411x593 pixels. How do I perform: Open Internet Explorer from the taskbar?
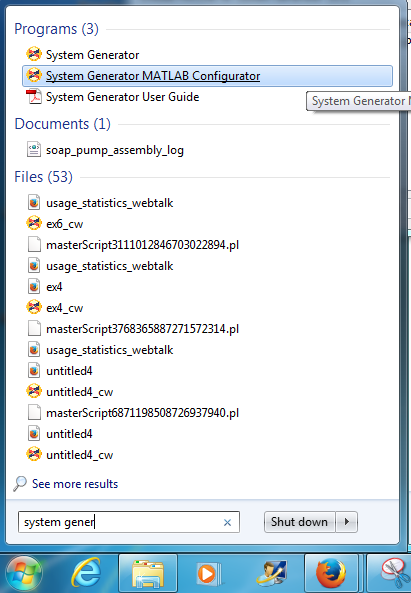[x=86, y=573]
